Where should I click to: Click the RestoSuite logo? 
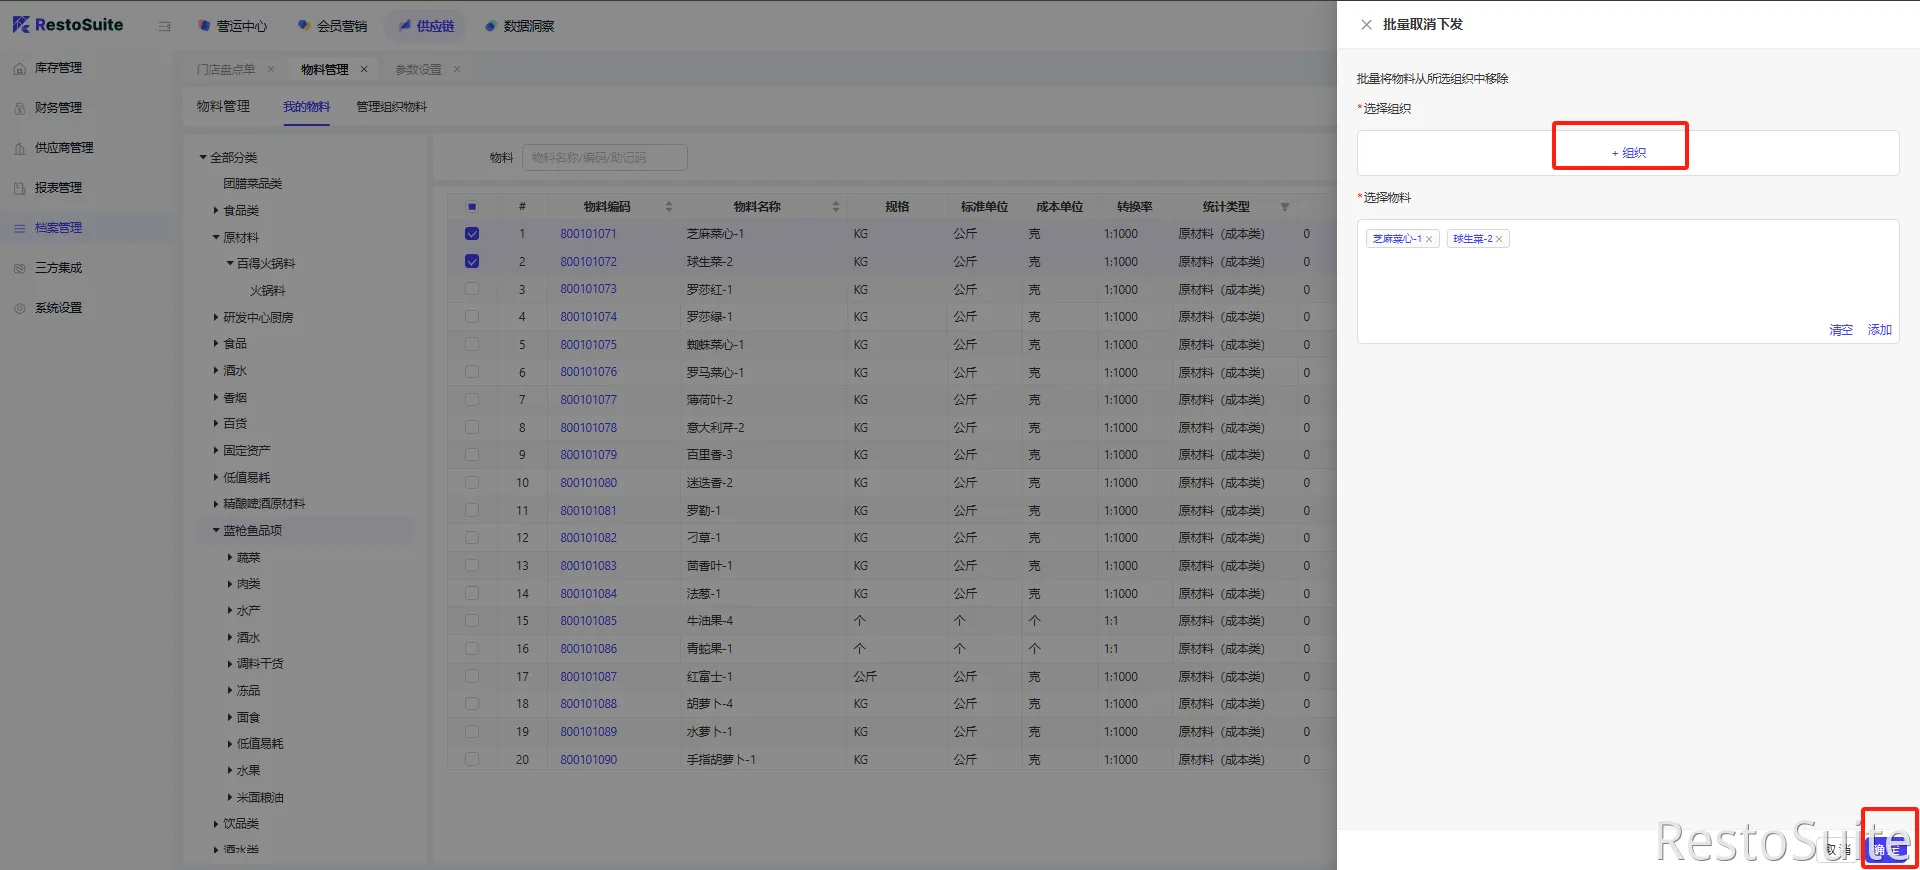point(68,25)
